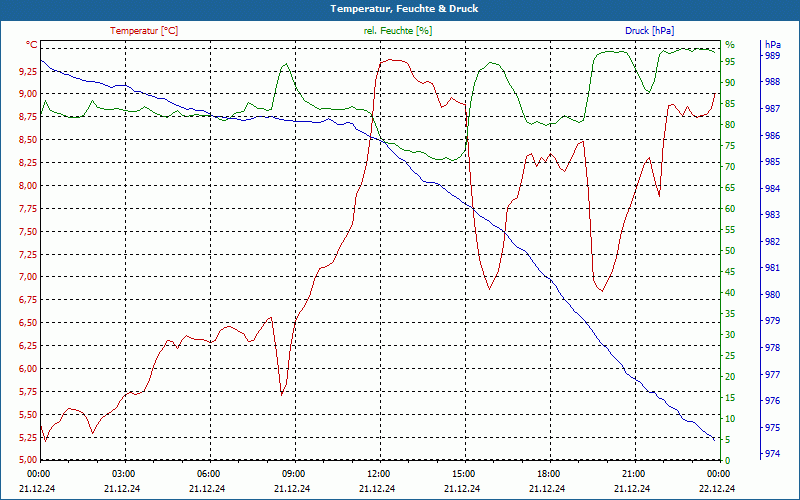Click the '9,25' temperature axis value
This screenshot has width=800, height=500.
28,71
